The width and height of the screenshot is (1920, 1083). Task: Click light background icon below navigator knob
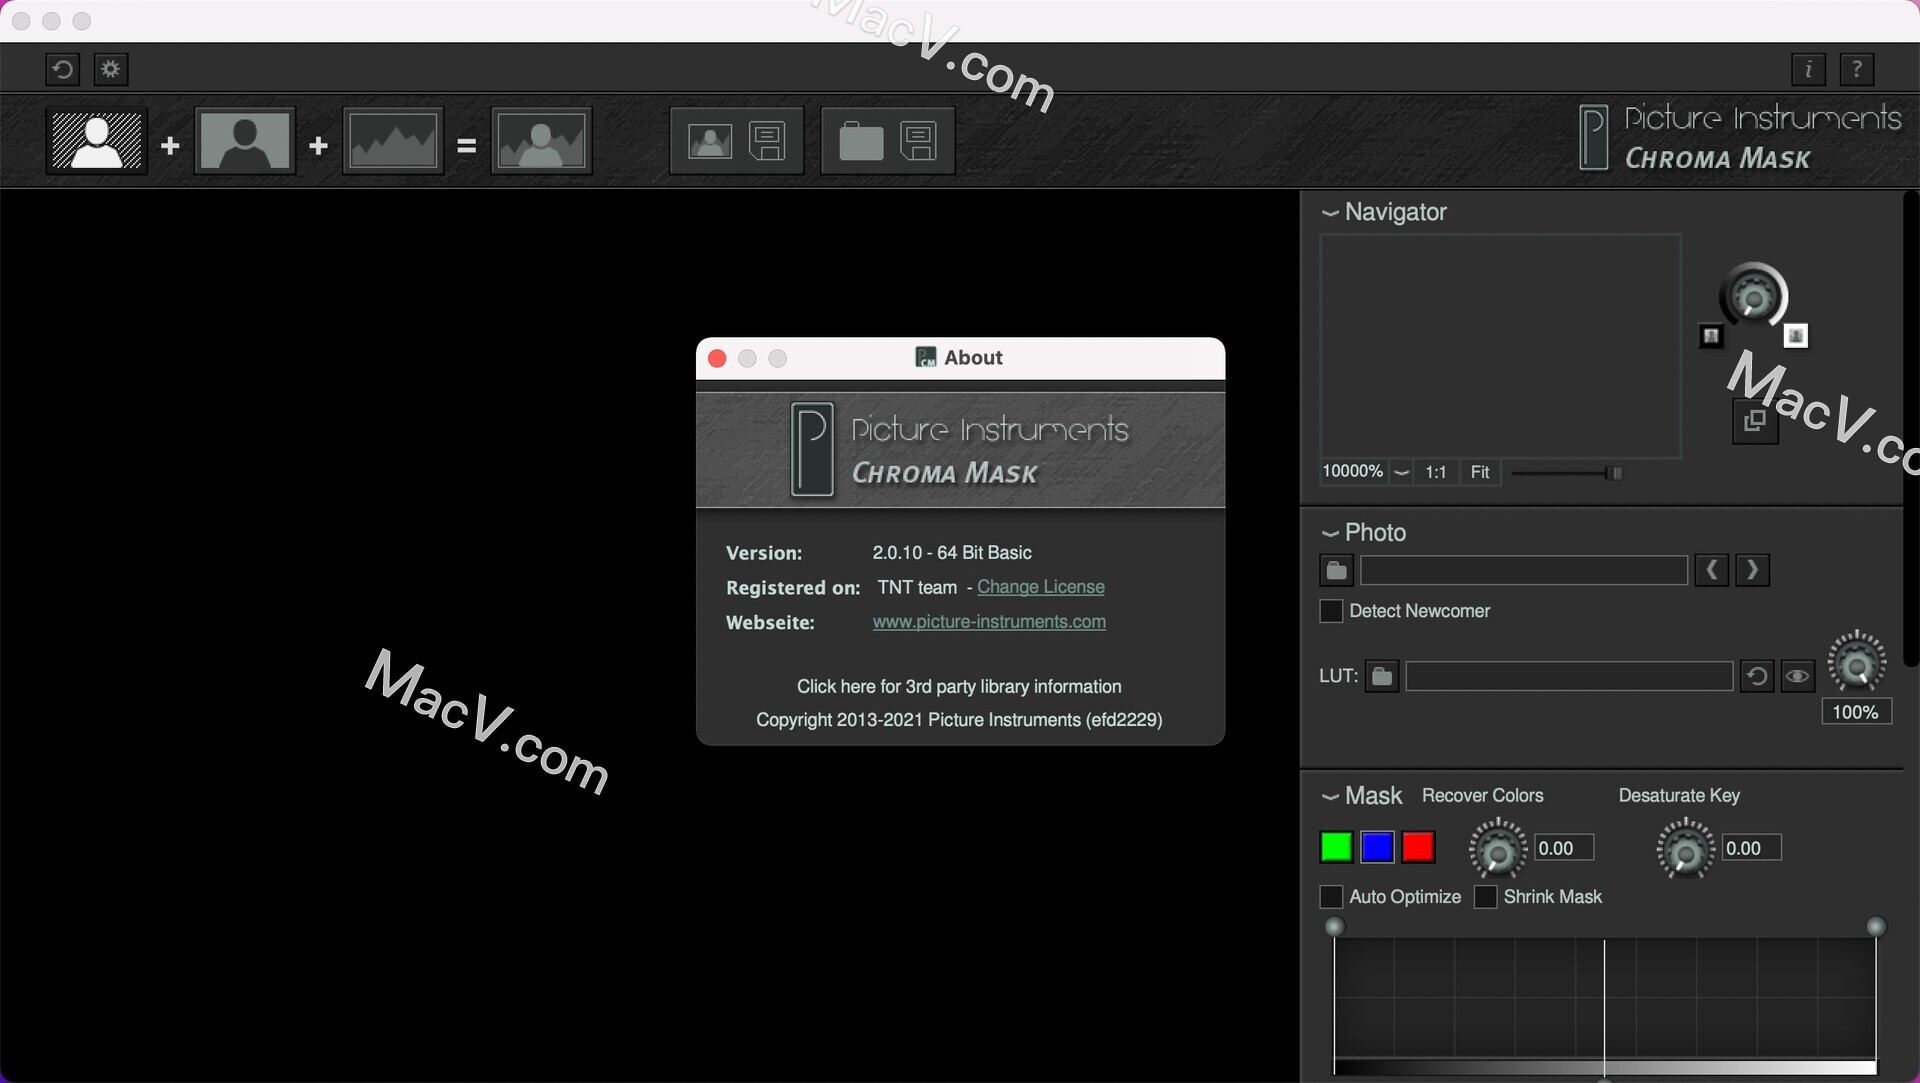1796,336
